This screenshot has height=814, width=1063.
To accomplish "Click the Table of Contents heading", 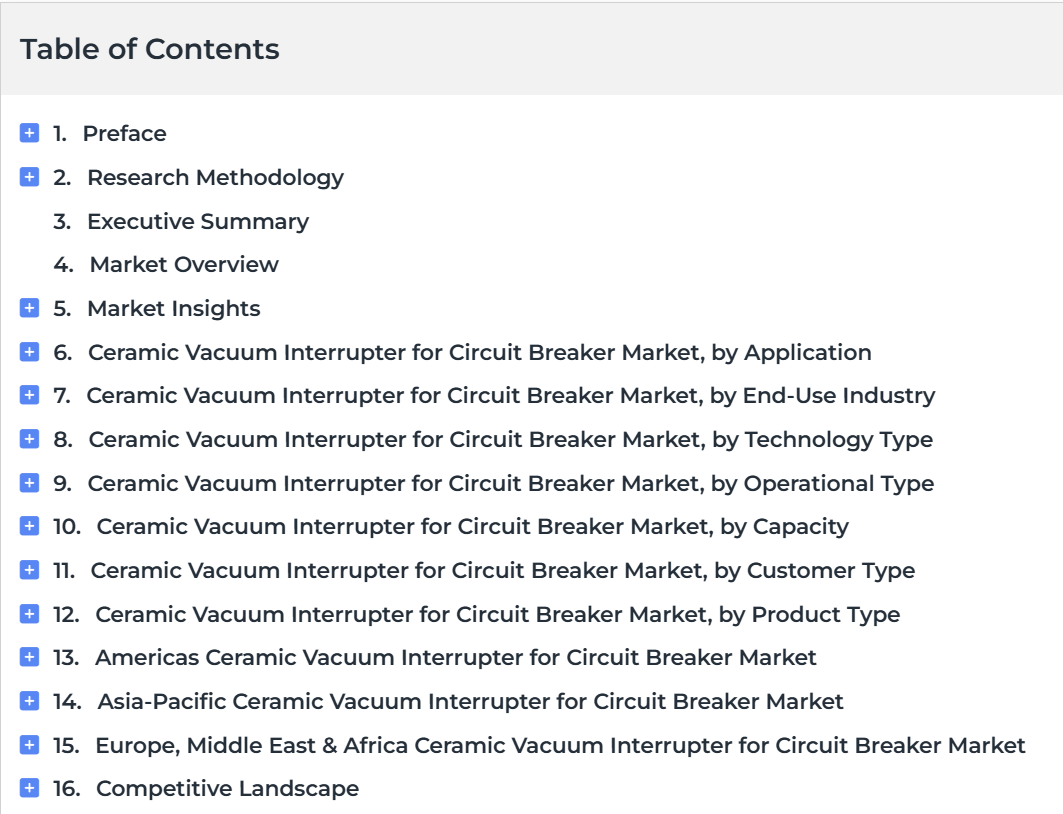I will (150, 49).
